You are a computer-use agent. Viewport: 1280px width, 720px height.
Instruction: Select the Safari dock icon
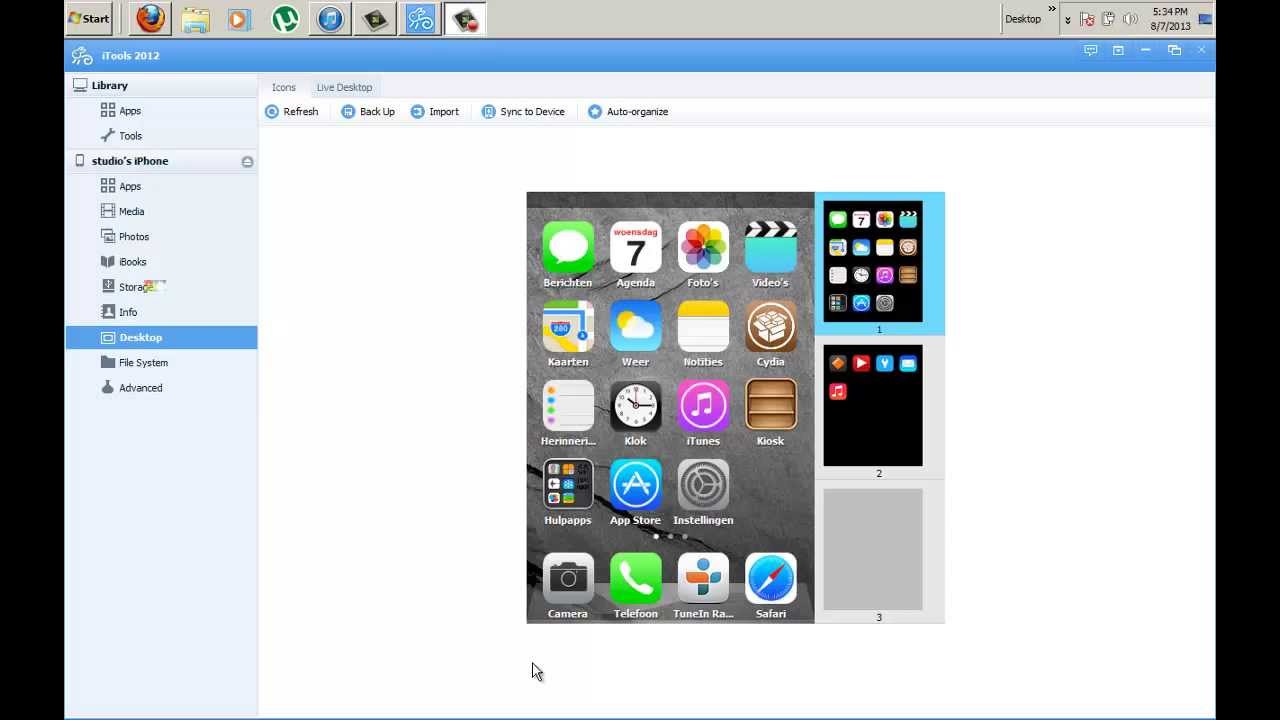coord(770,578)
